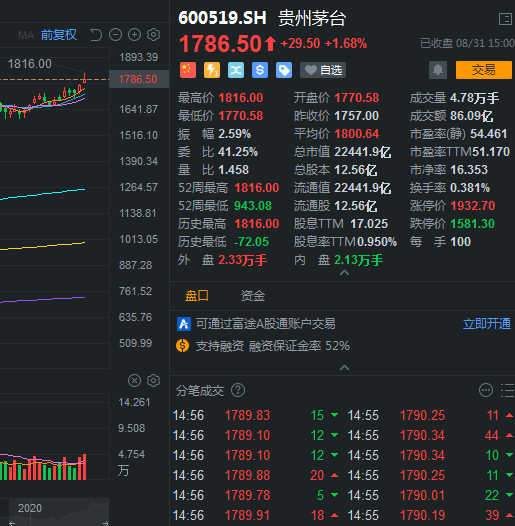Click 换手率 value 0.381%

pos(470,188)
